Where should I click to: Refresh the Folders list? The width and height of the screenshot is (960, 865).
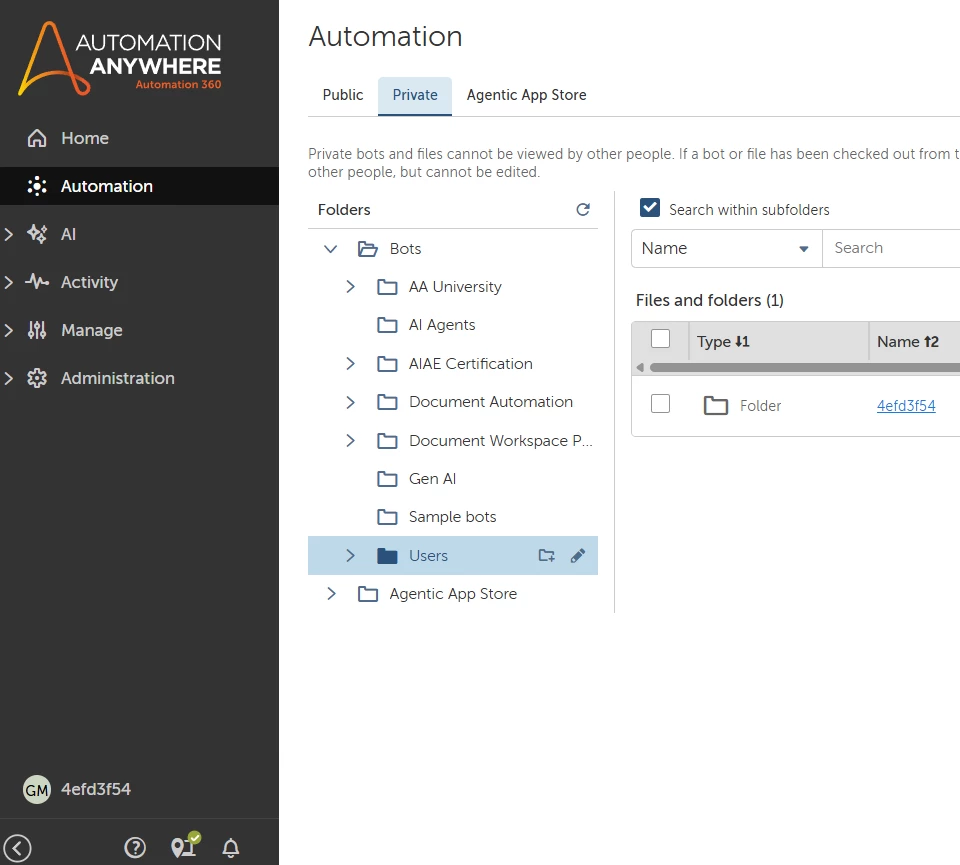[x=583, y=209]
